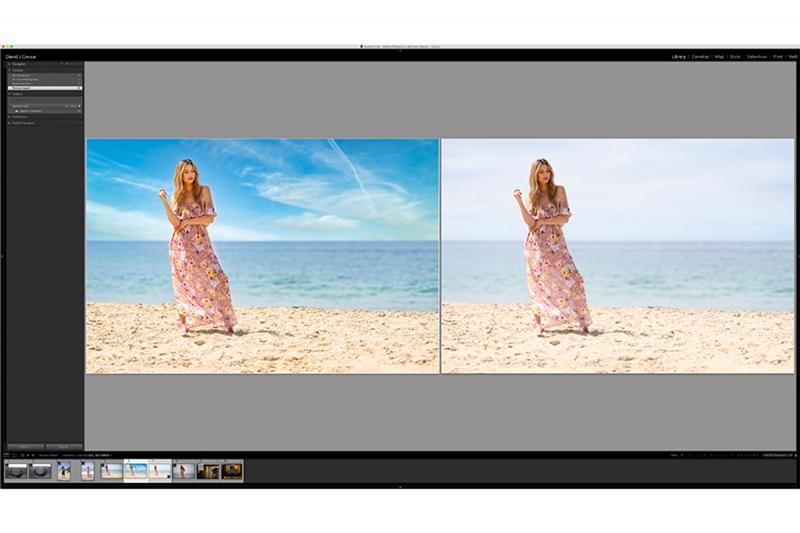Click the Export button

point(64,446)
